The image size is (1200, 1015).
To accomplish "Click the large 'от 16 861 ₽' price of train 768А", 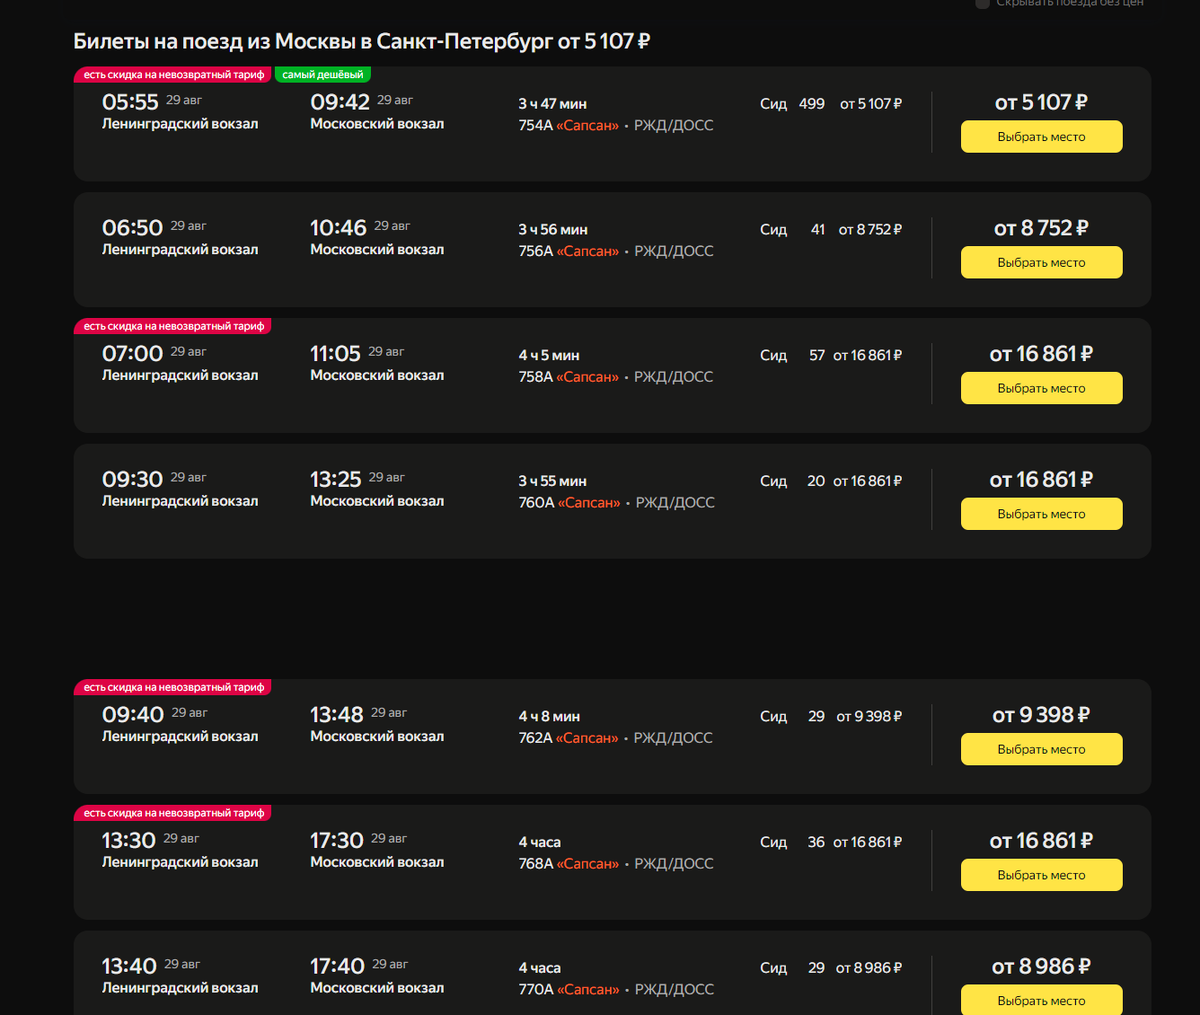I will click(1041, 842).
